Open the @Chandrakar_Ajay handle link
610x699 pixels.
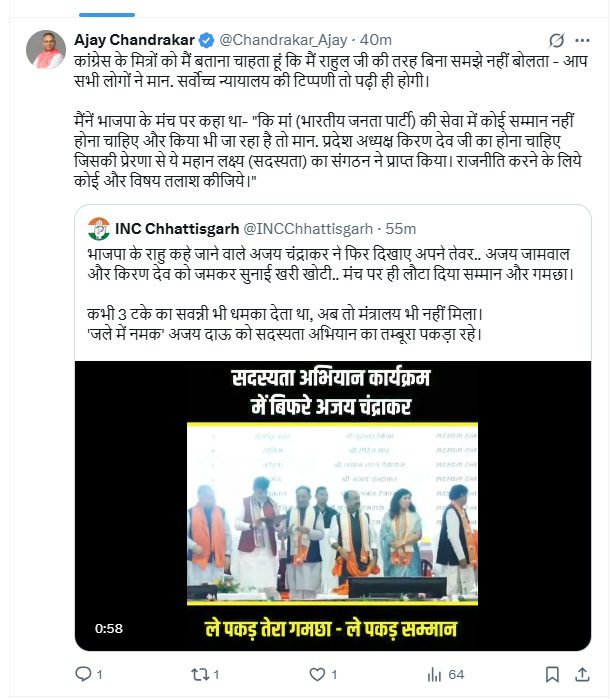click(x=283, y=40)
